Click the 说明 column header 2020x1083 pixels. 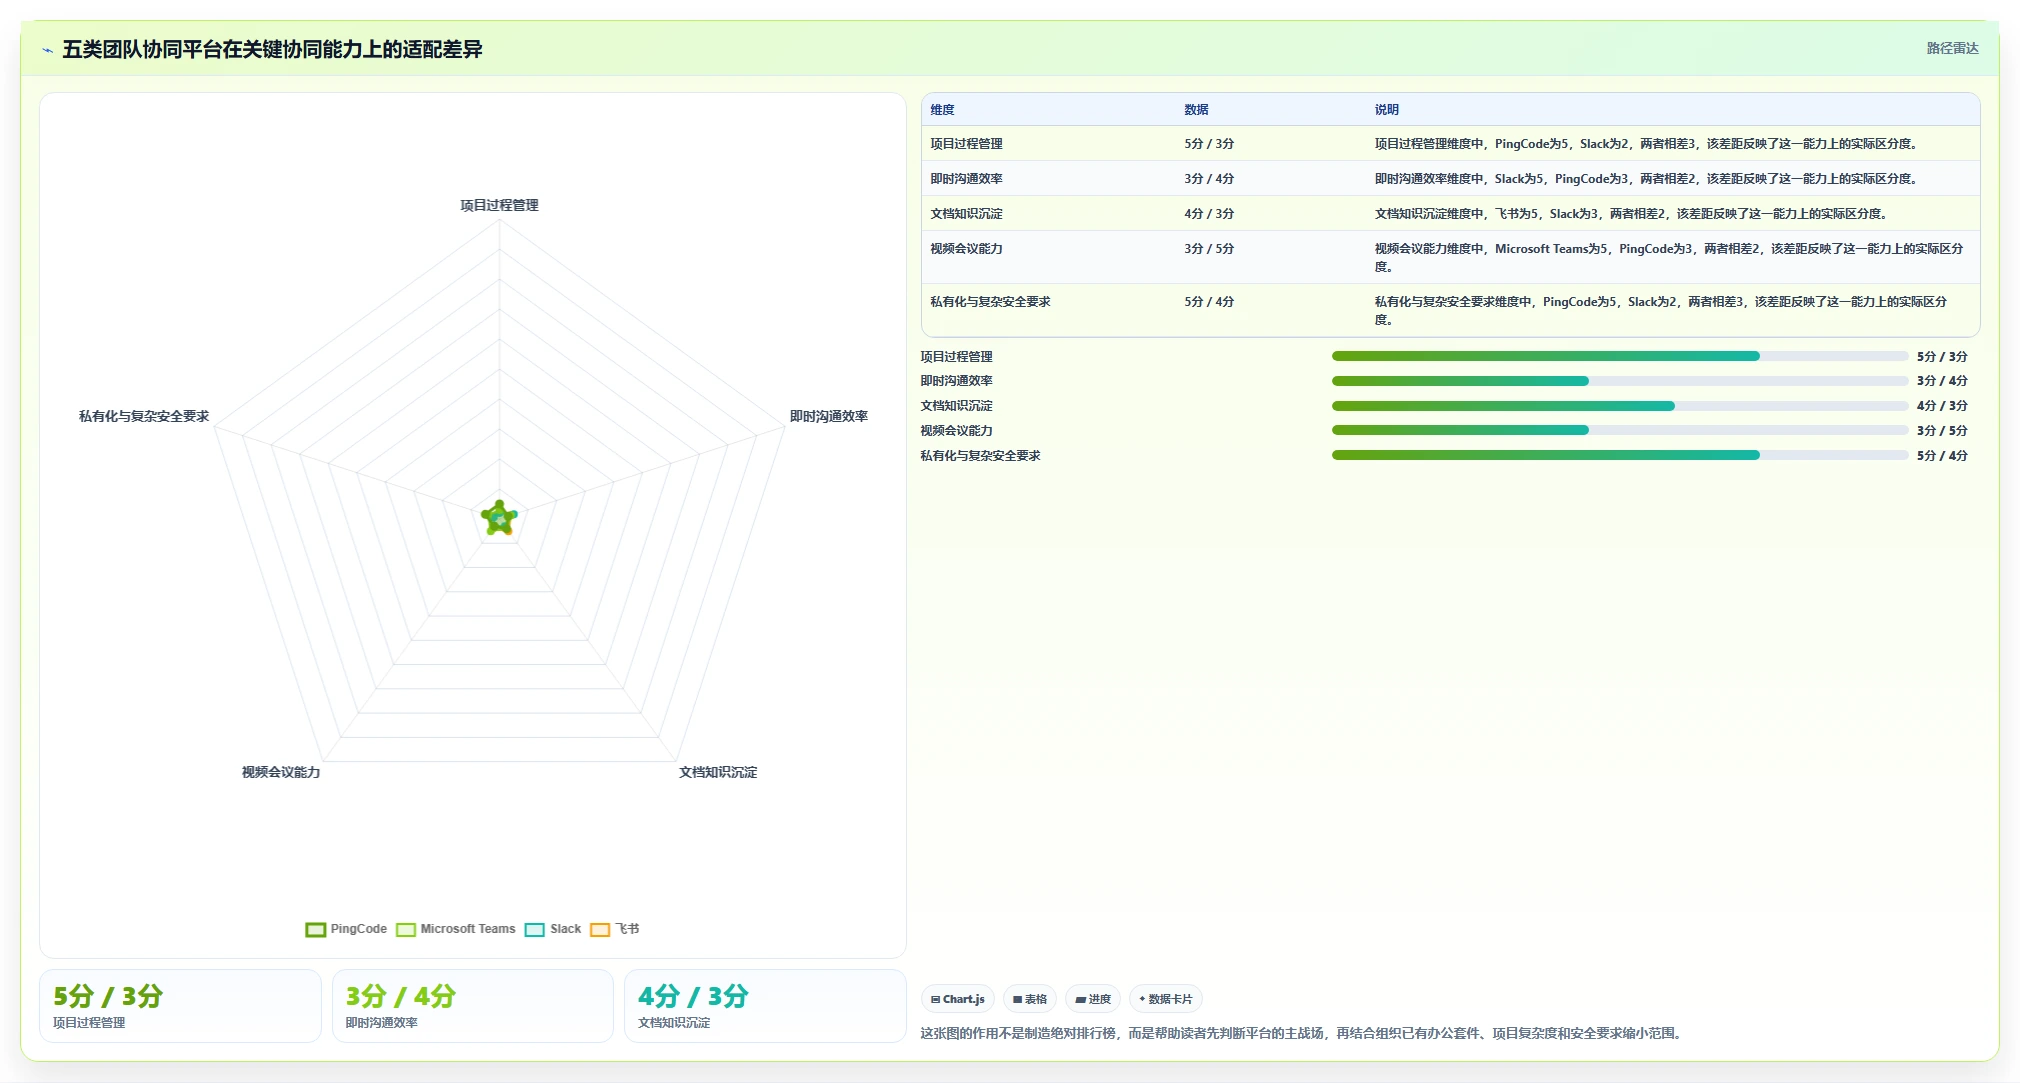tap(1386, 110)
